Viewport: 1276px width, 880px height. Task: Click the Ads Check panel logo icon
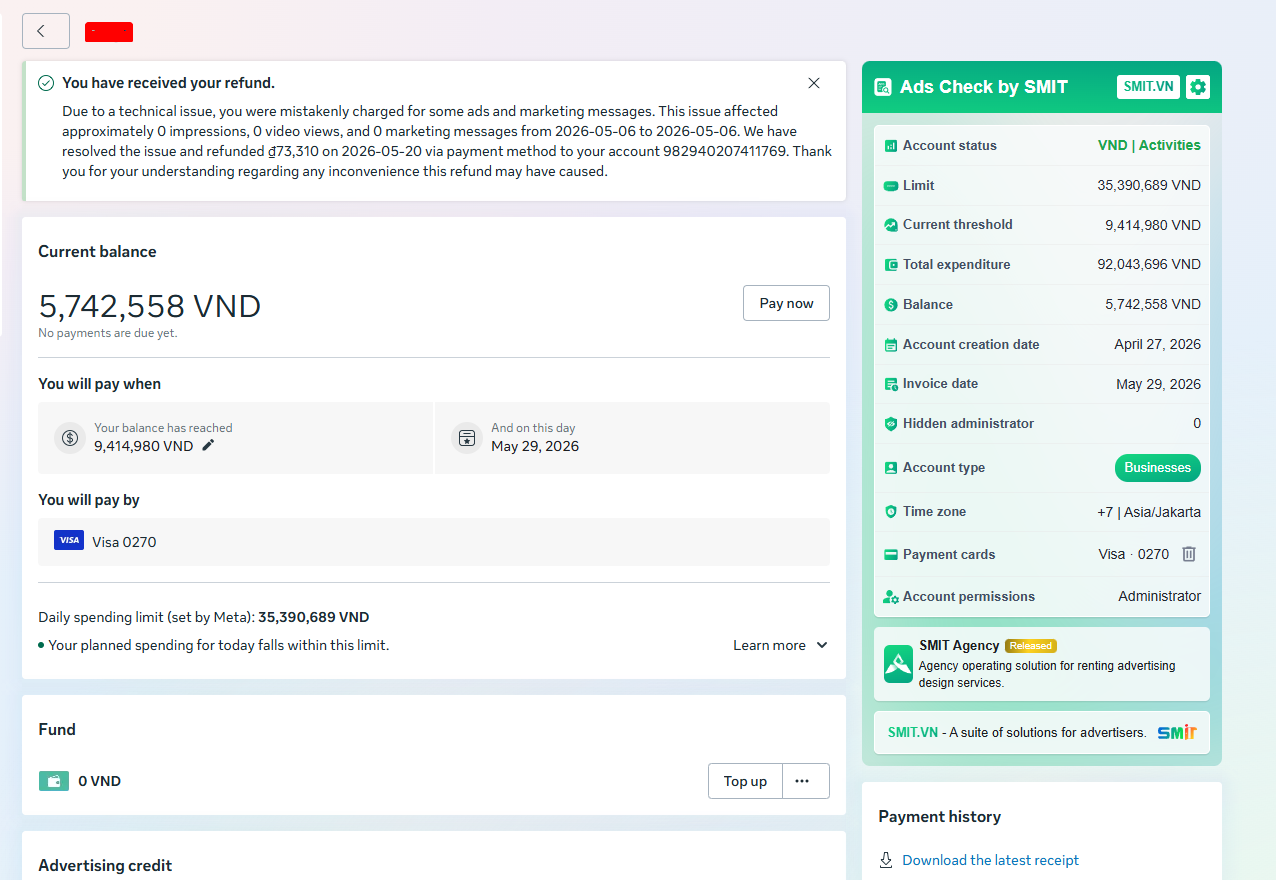883,87
